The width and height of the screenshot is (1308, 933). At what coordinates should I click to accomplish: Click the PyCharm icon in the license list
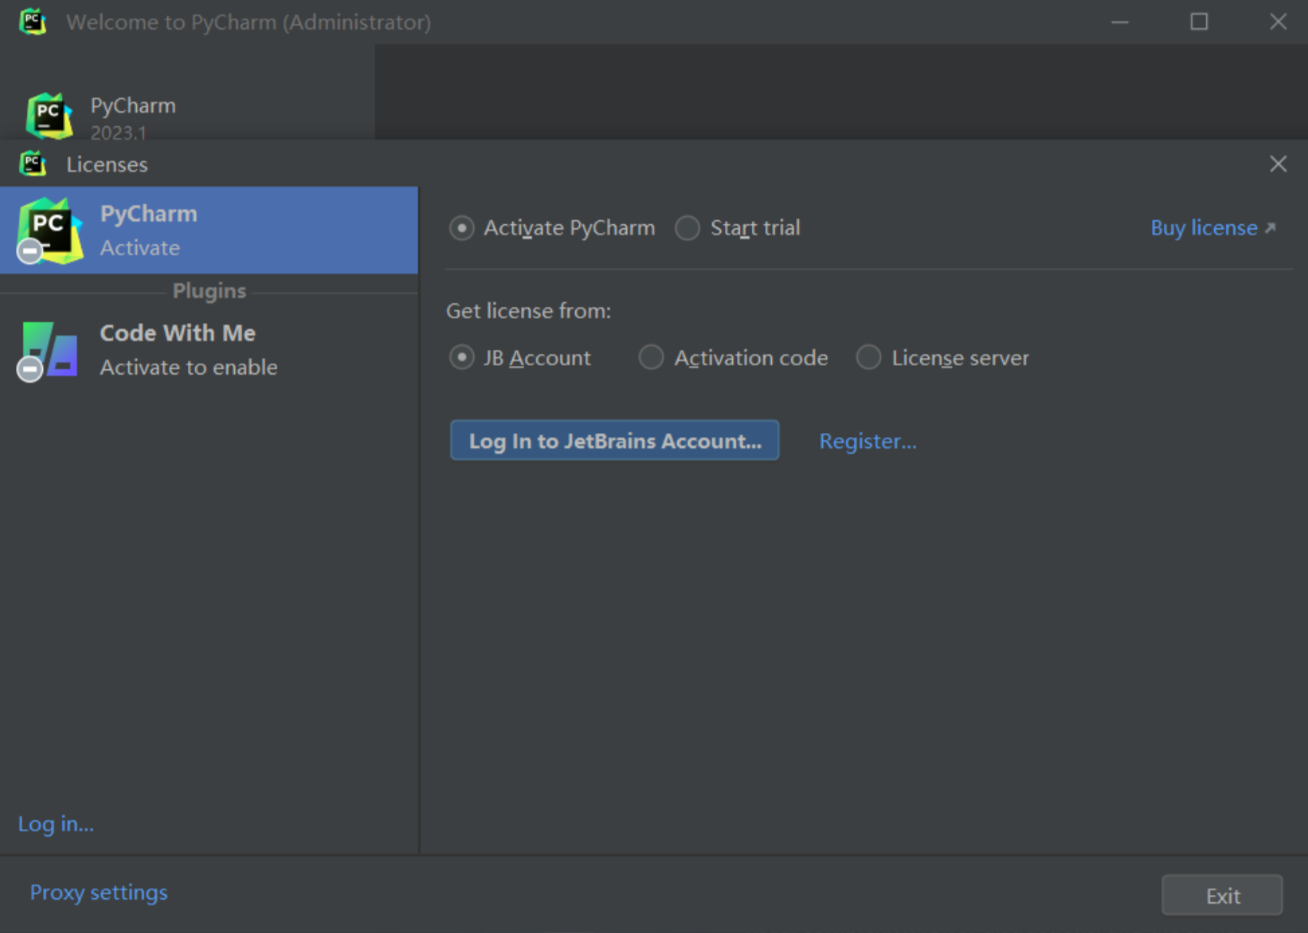pos(48,231)
